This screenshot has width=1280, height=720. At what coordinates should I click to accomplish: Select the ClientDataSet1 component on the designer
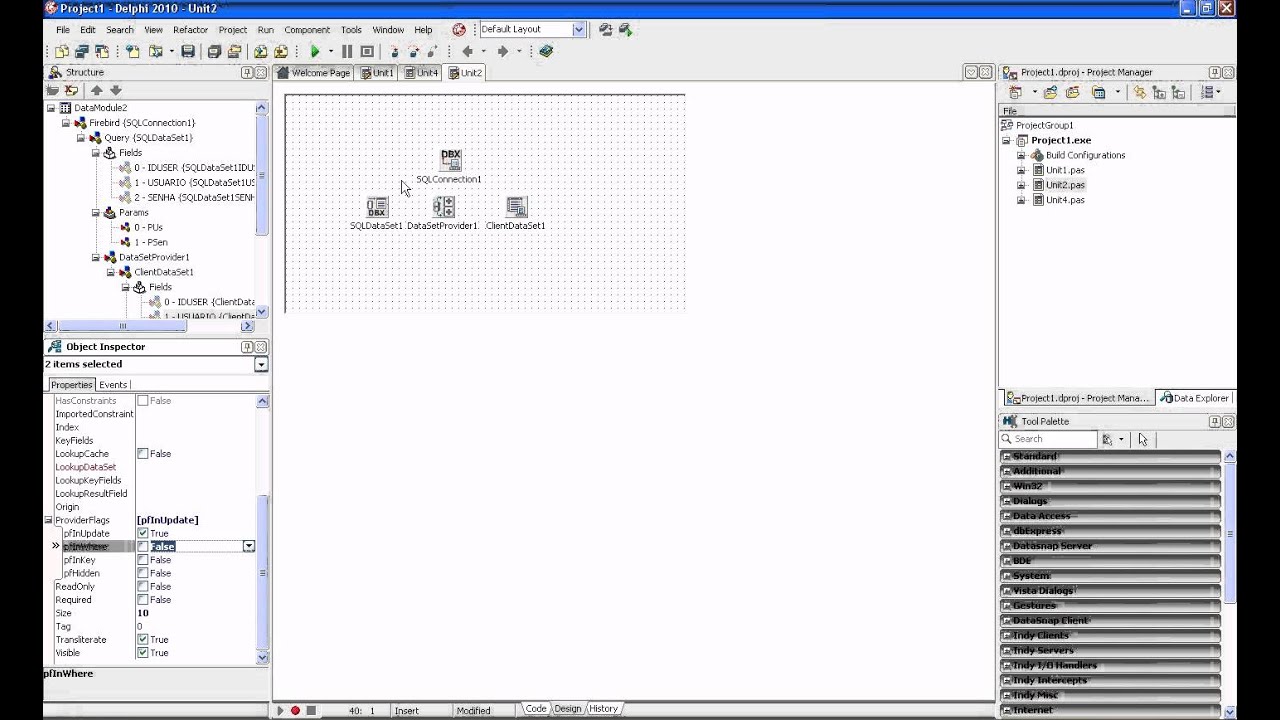[x=515, y=207]
